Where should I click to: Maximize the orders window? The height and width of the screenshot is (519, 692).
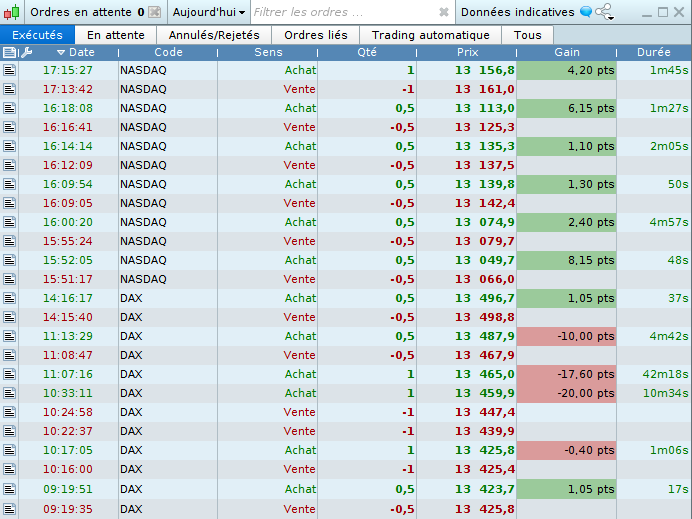pos(662,12)
